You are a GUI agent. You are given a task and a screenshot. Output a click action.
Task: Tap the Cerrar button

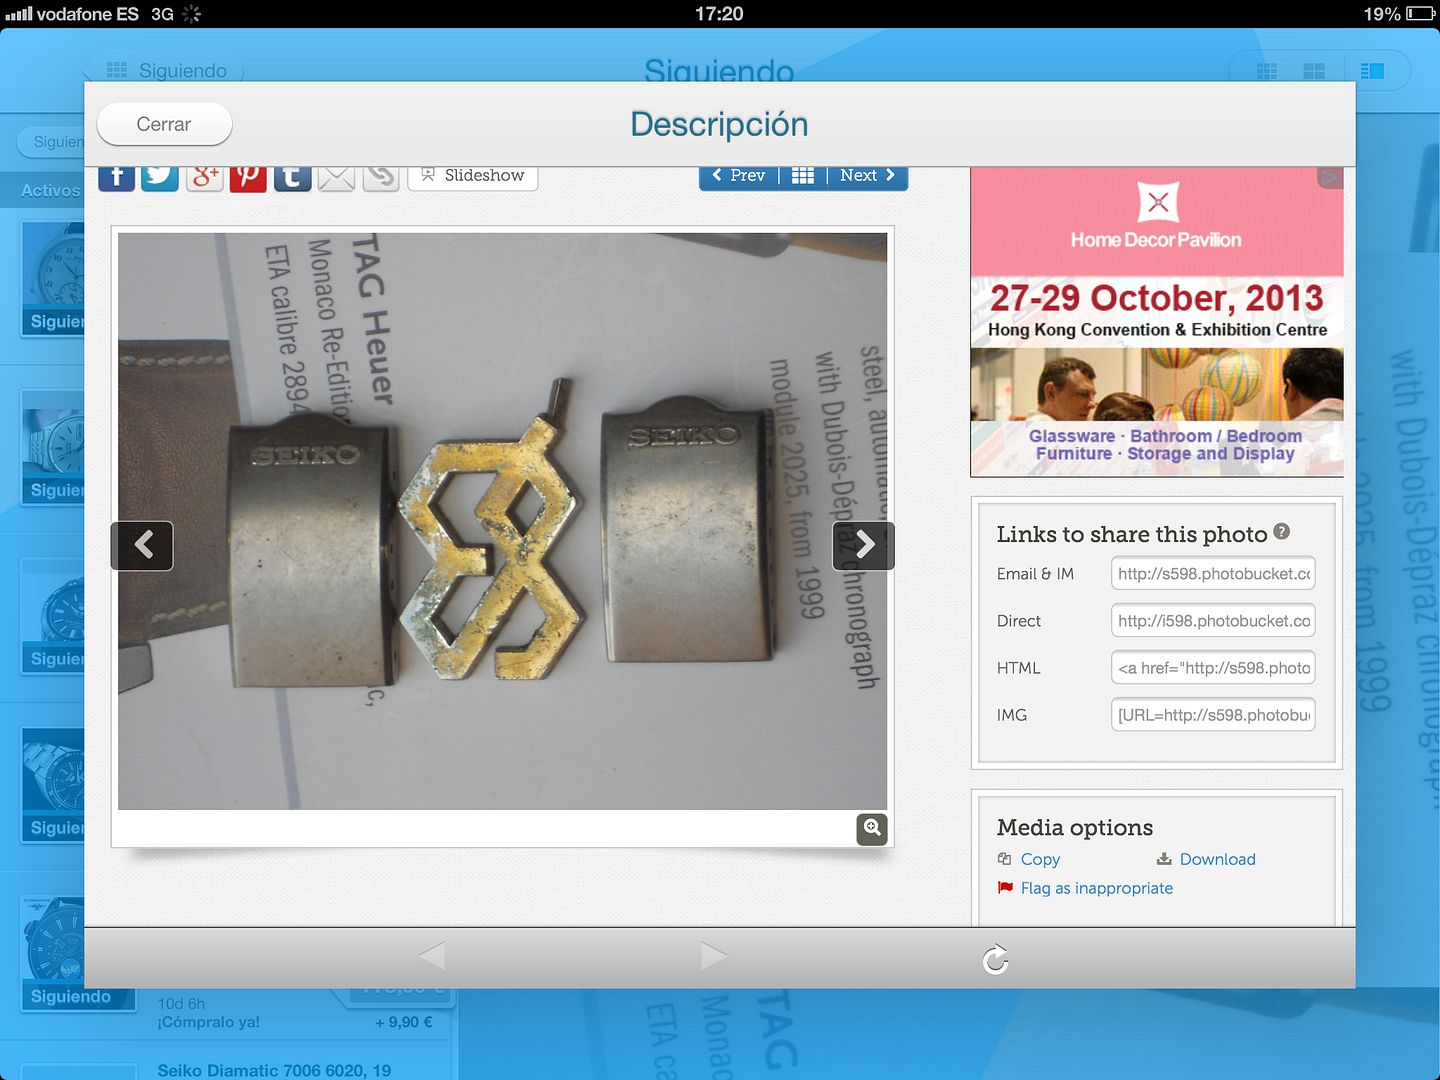pos(164,124)
